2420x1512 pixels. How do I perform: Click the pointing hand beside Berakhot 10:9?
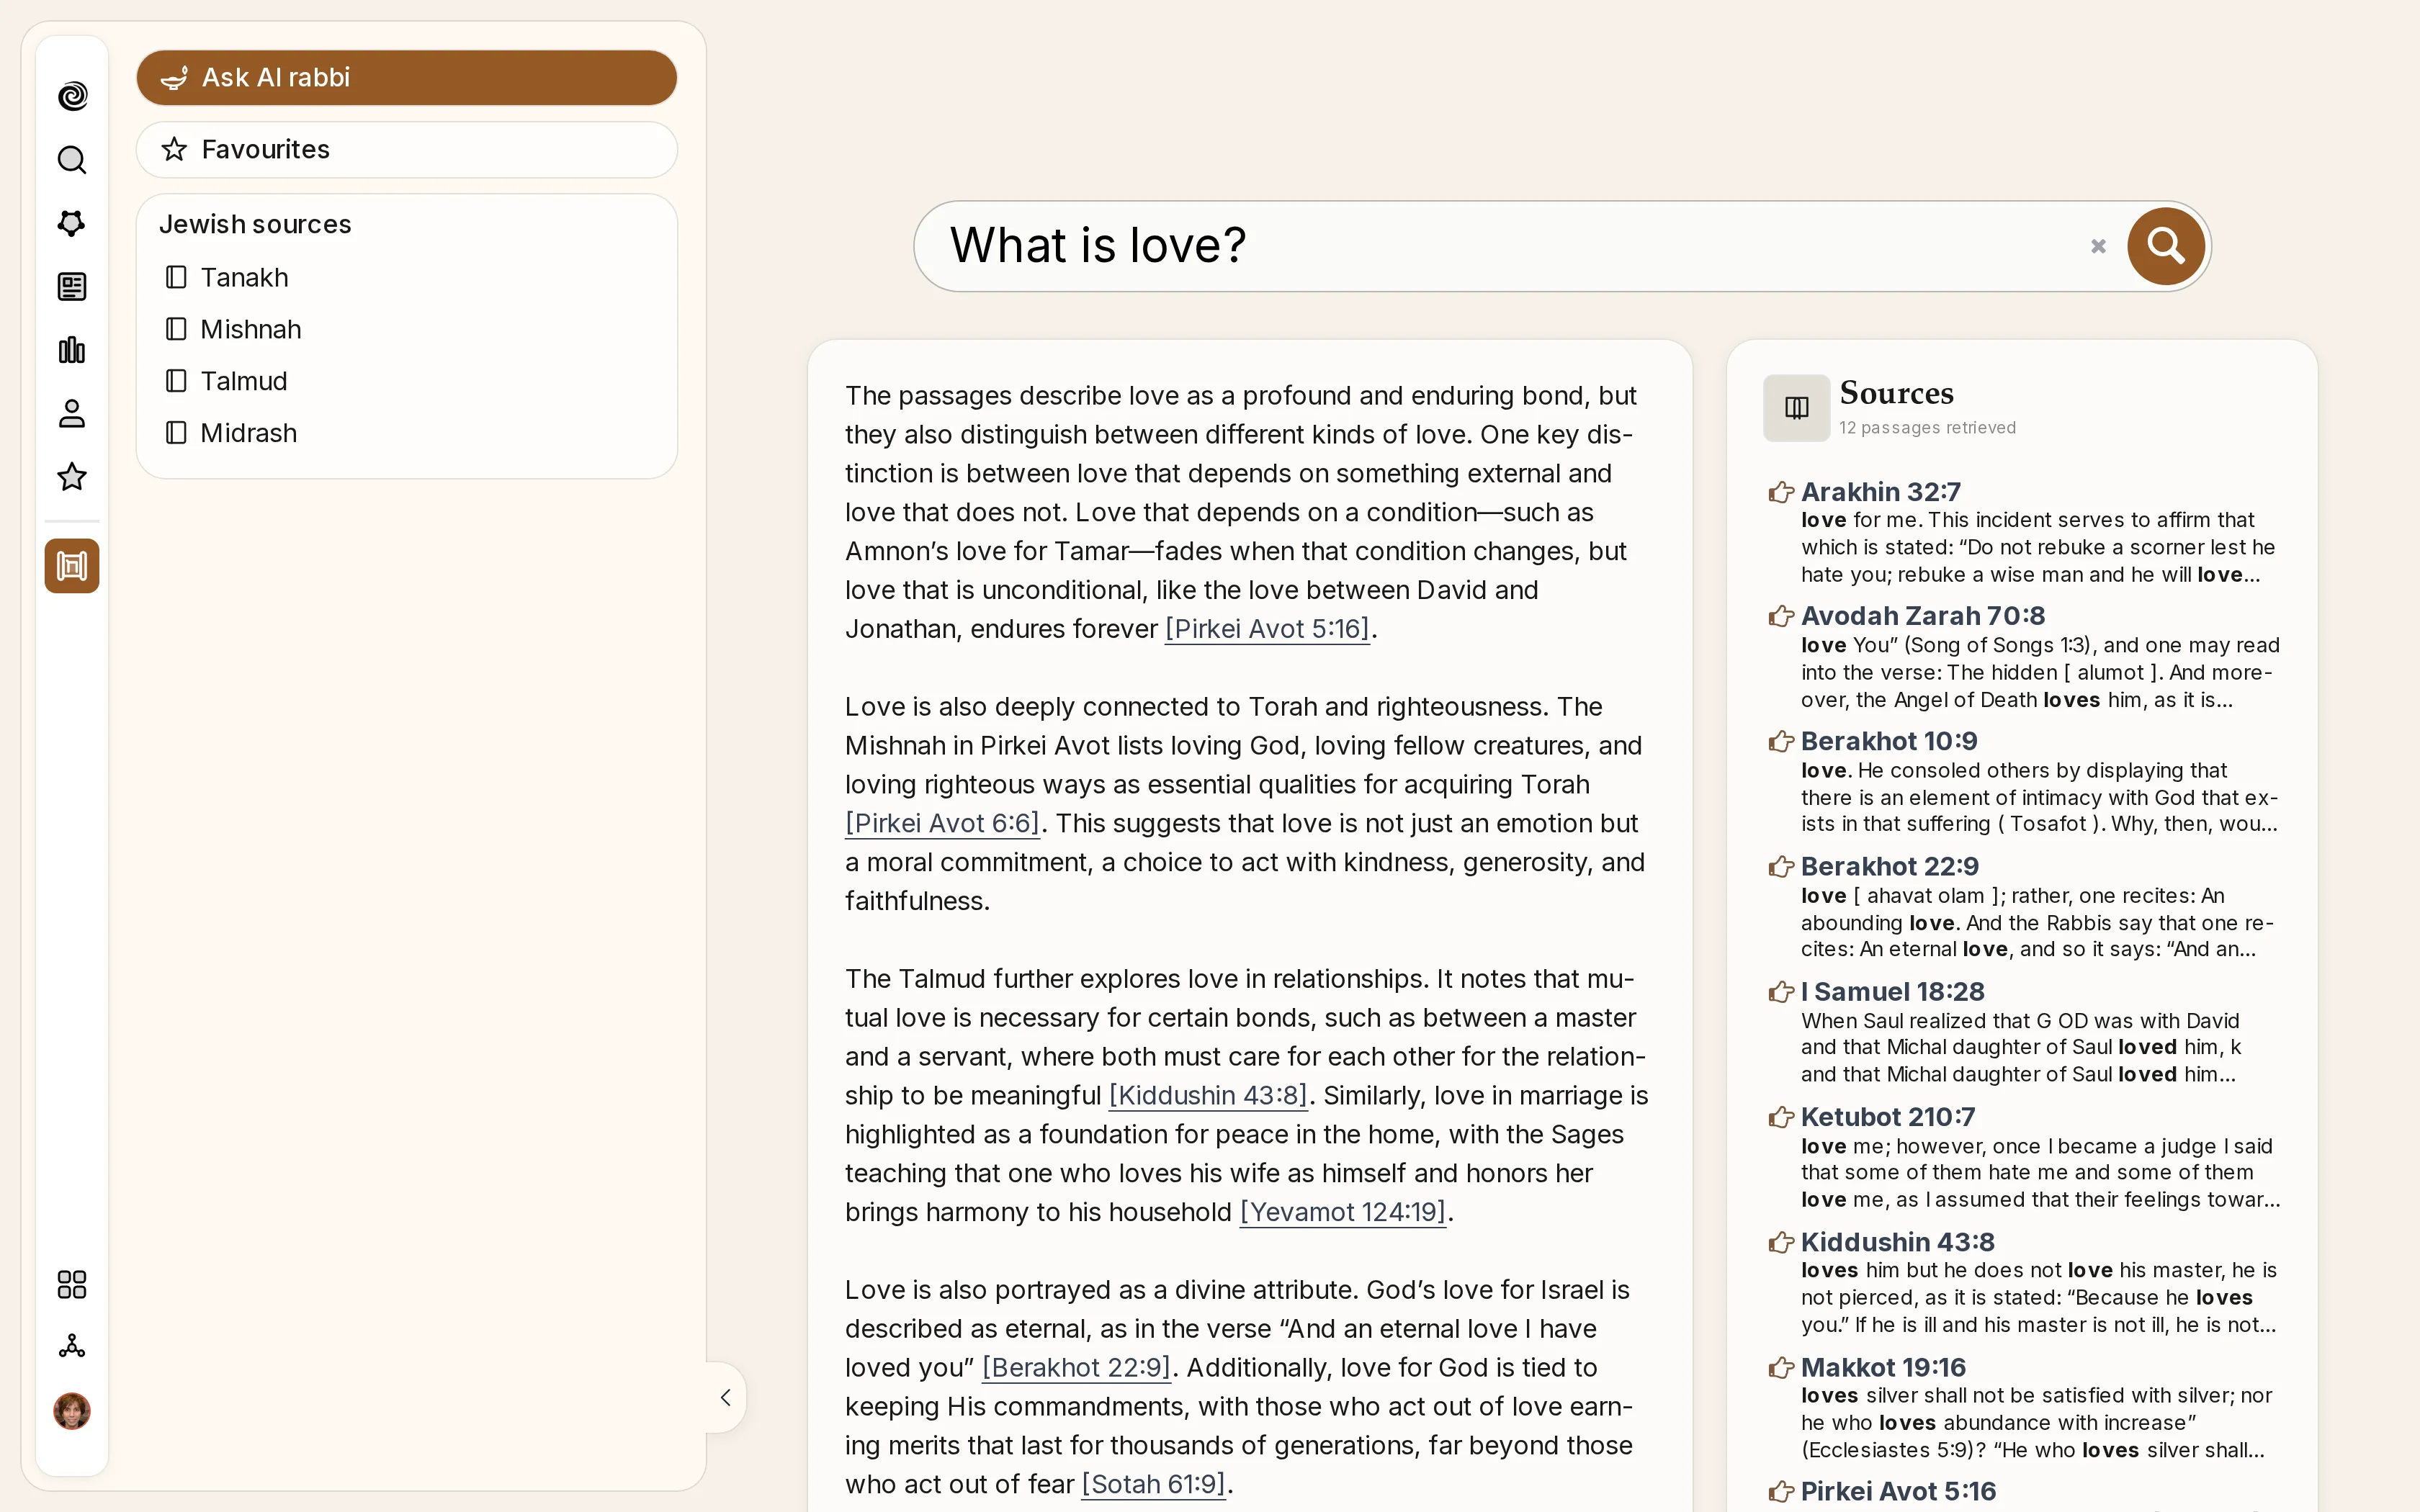(x=1781, y=741)
